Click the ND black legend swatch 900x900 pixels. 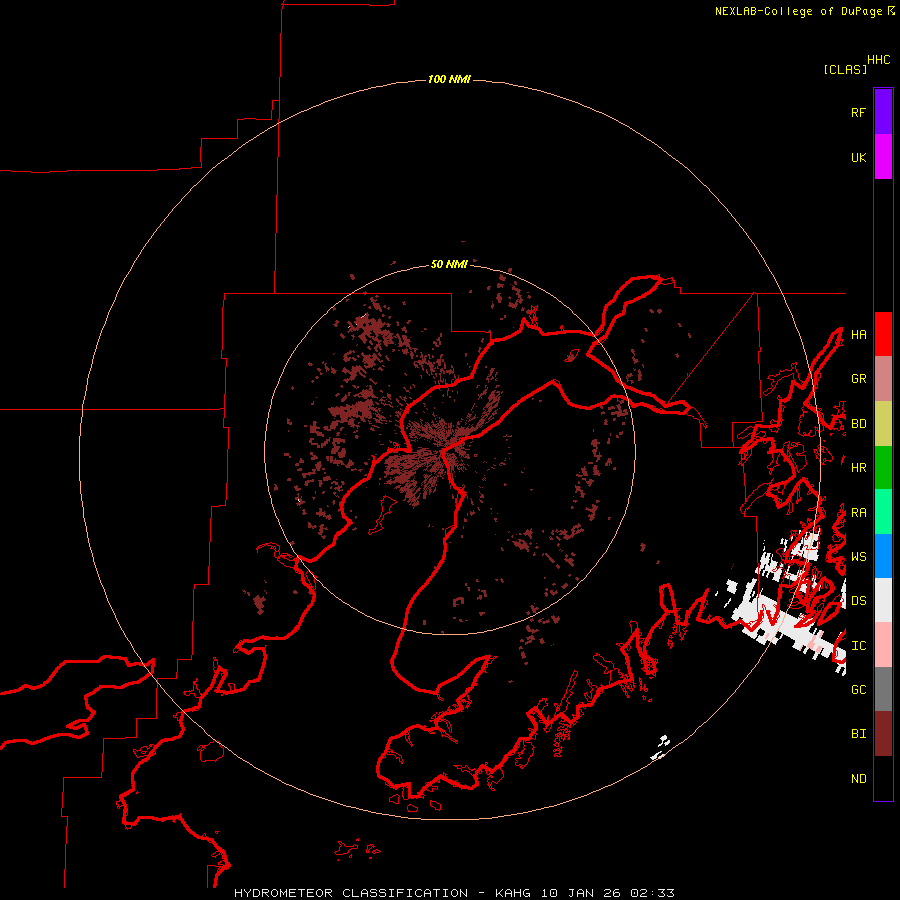click(883, 778)
